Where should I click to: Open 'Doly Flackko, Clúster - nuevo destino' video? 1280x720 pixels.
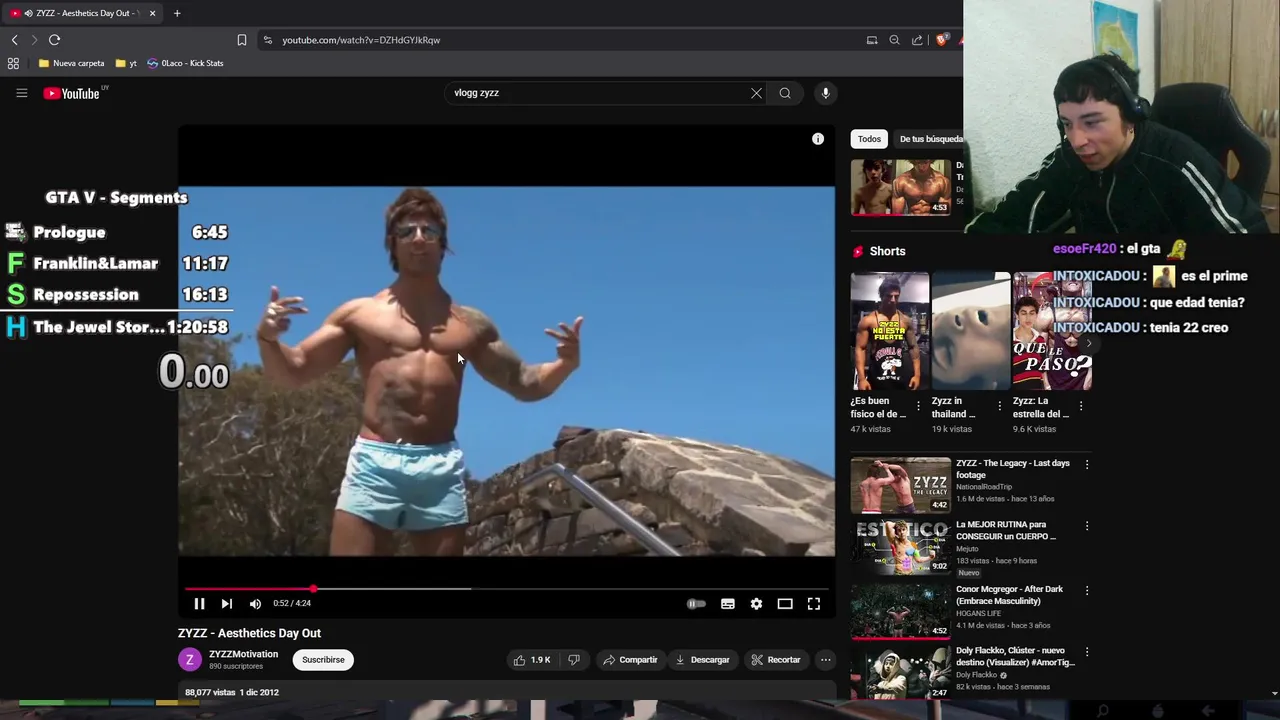pyautogui.click(x=1015, y=656)
